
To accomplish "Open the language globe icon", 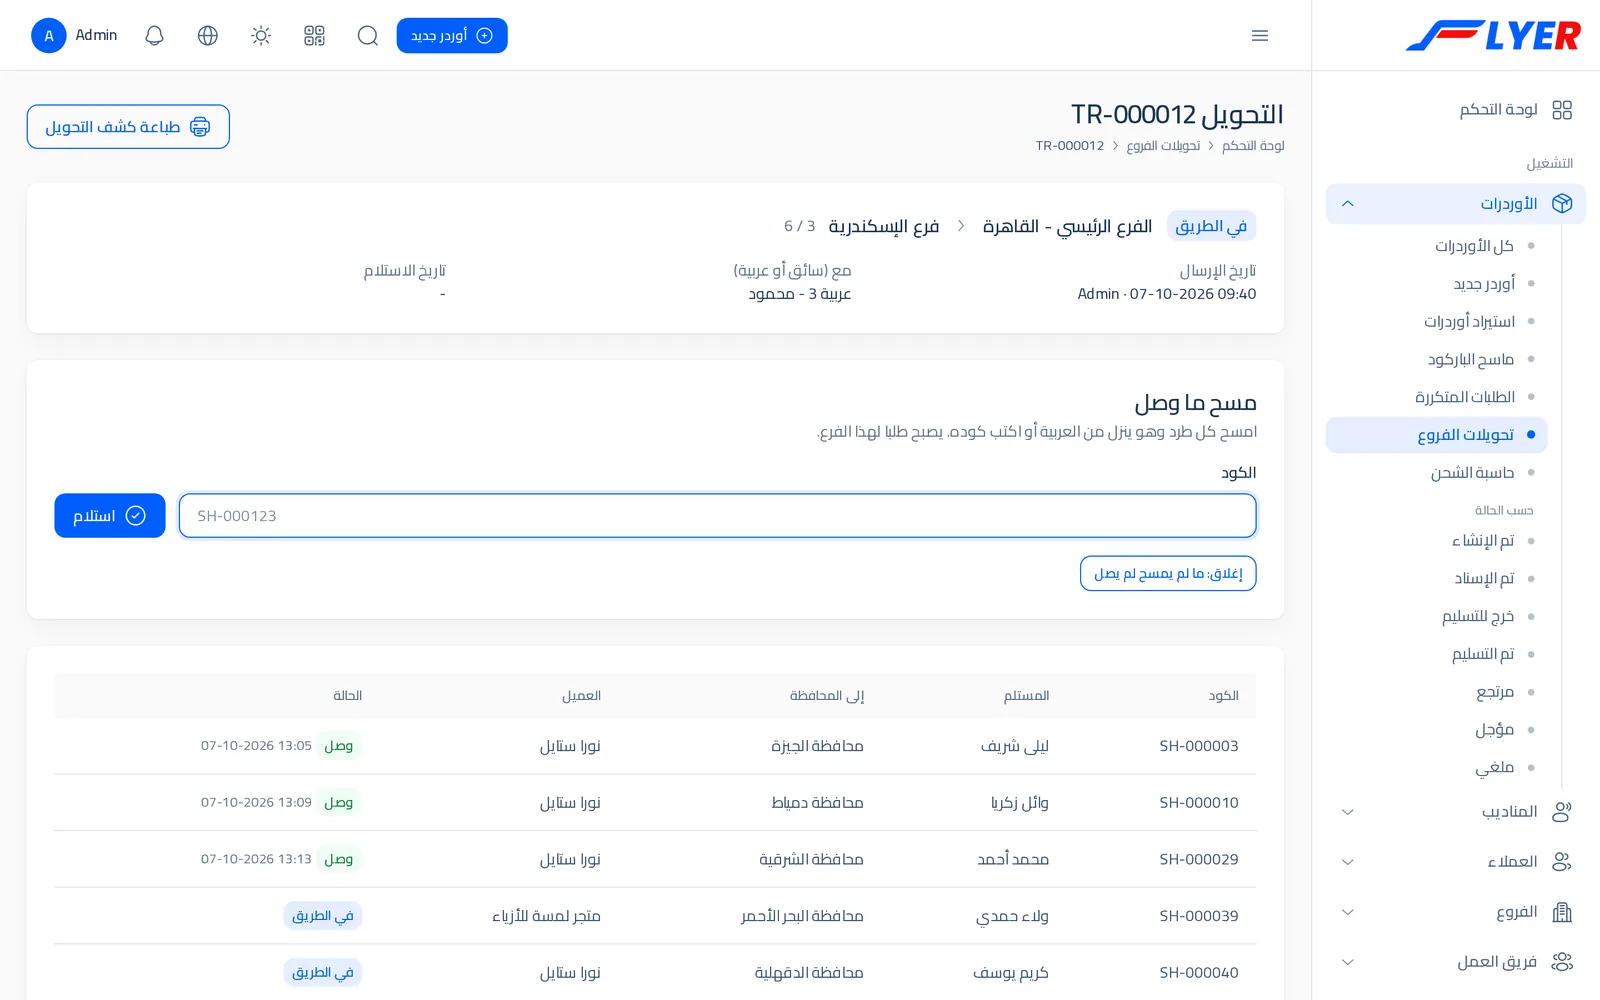I will click(x=208, y=36).
